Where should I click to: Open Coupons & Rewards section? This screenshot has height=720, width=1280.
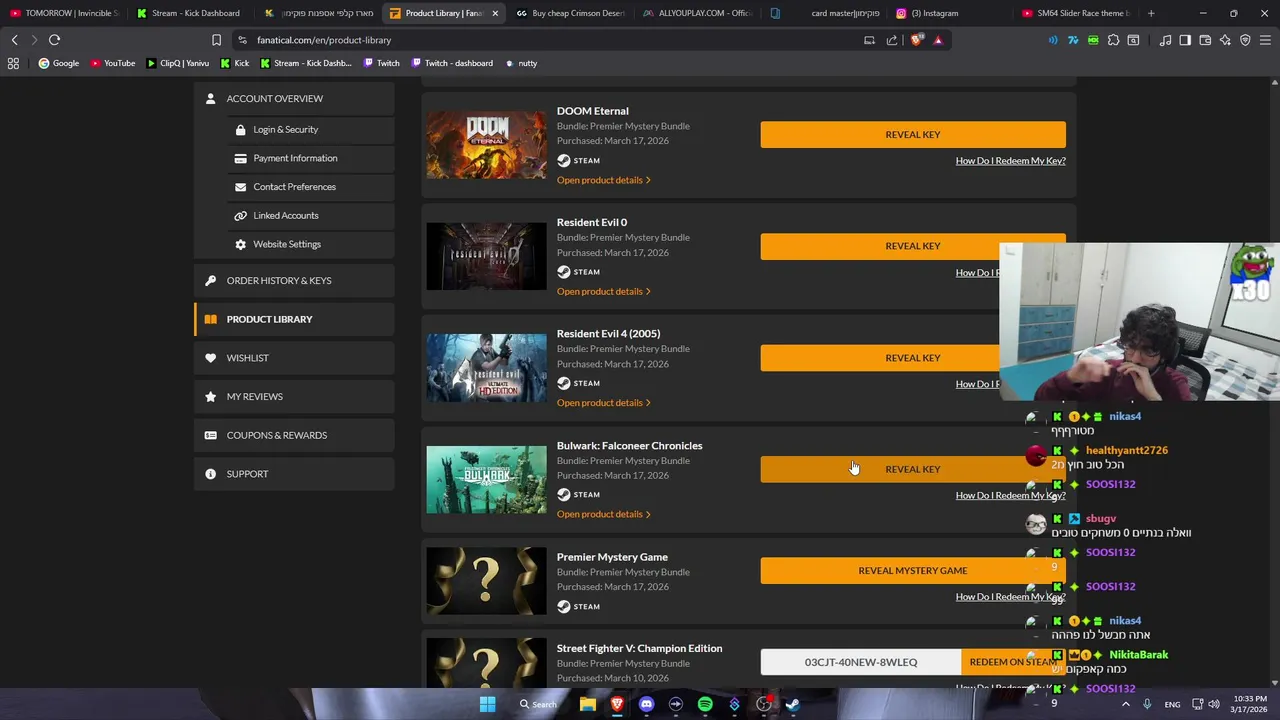(294, 435)
